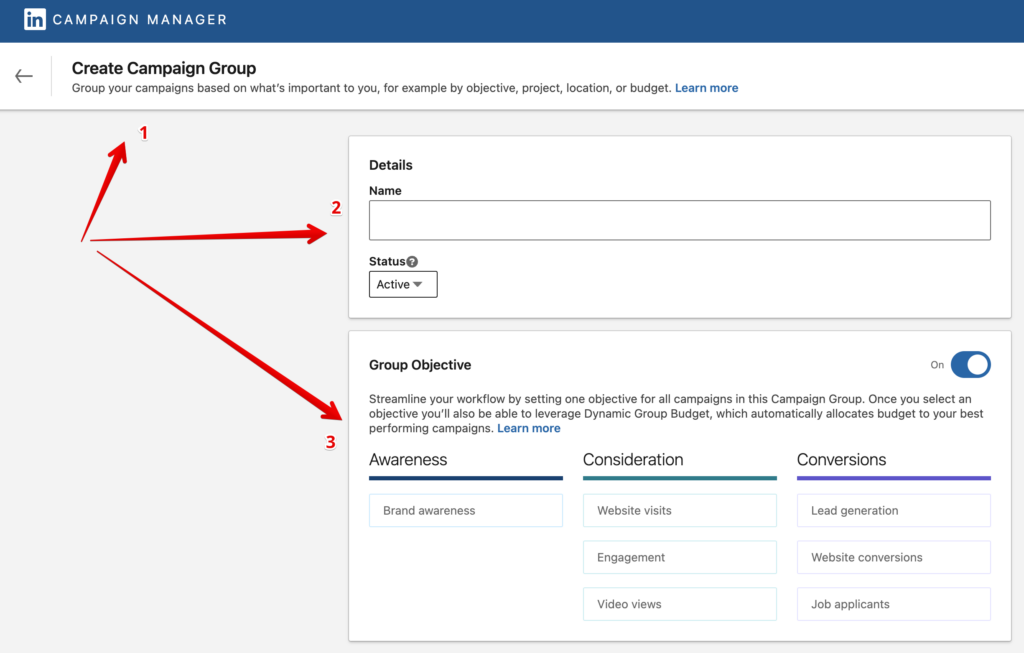Click the LinkedIn logo icon
1024x653 pixels.
35,20
